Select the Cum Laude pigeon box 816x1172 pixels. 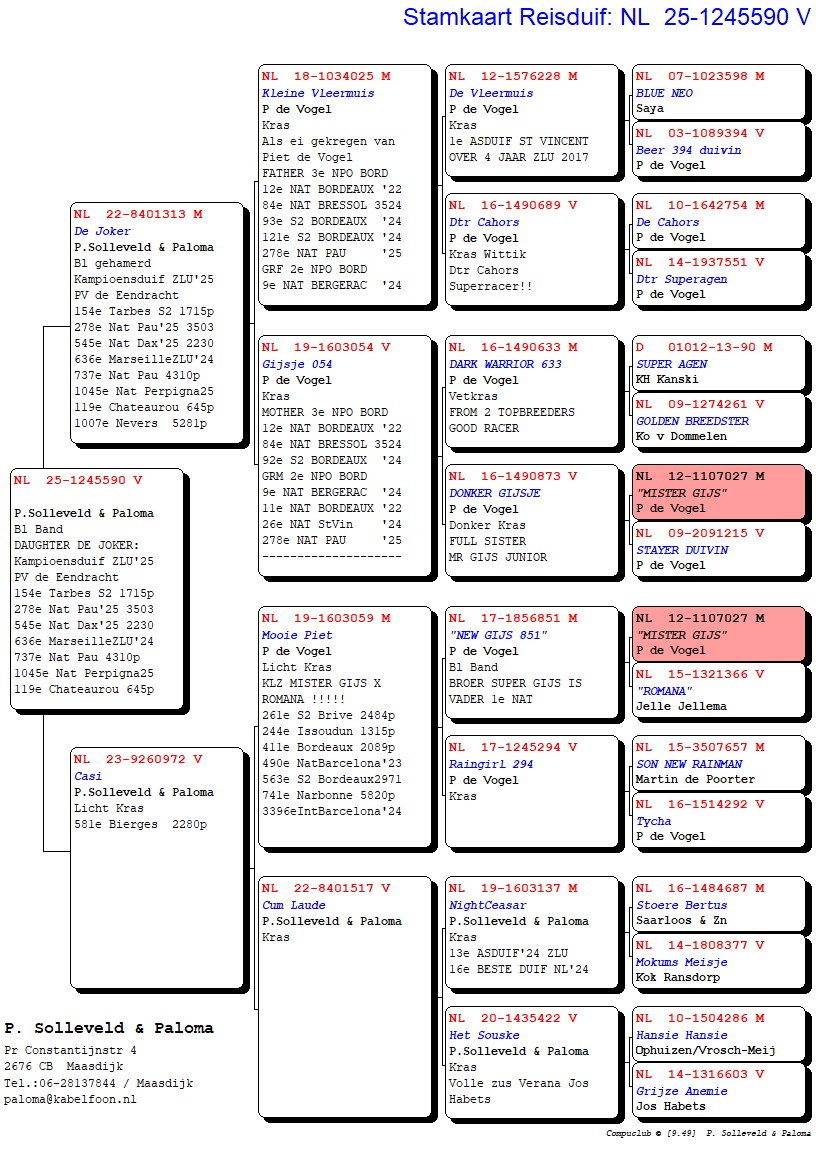pos(346,996)
